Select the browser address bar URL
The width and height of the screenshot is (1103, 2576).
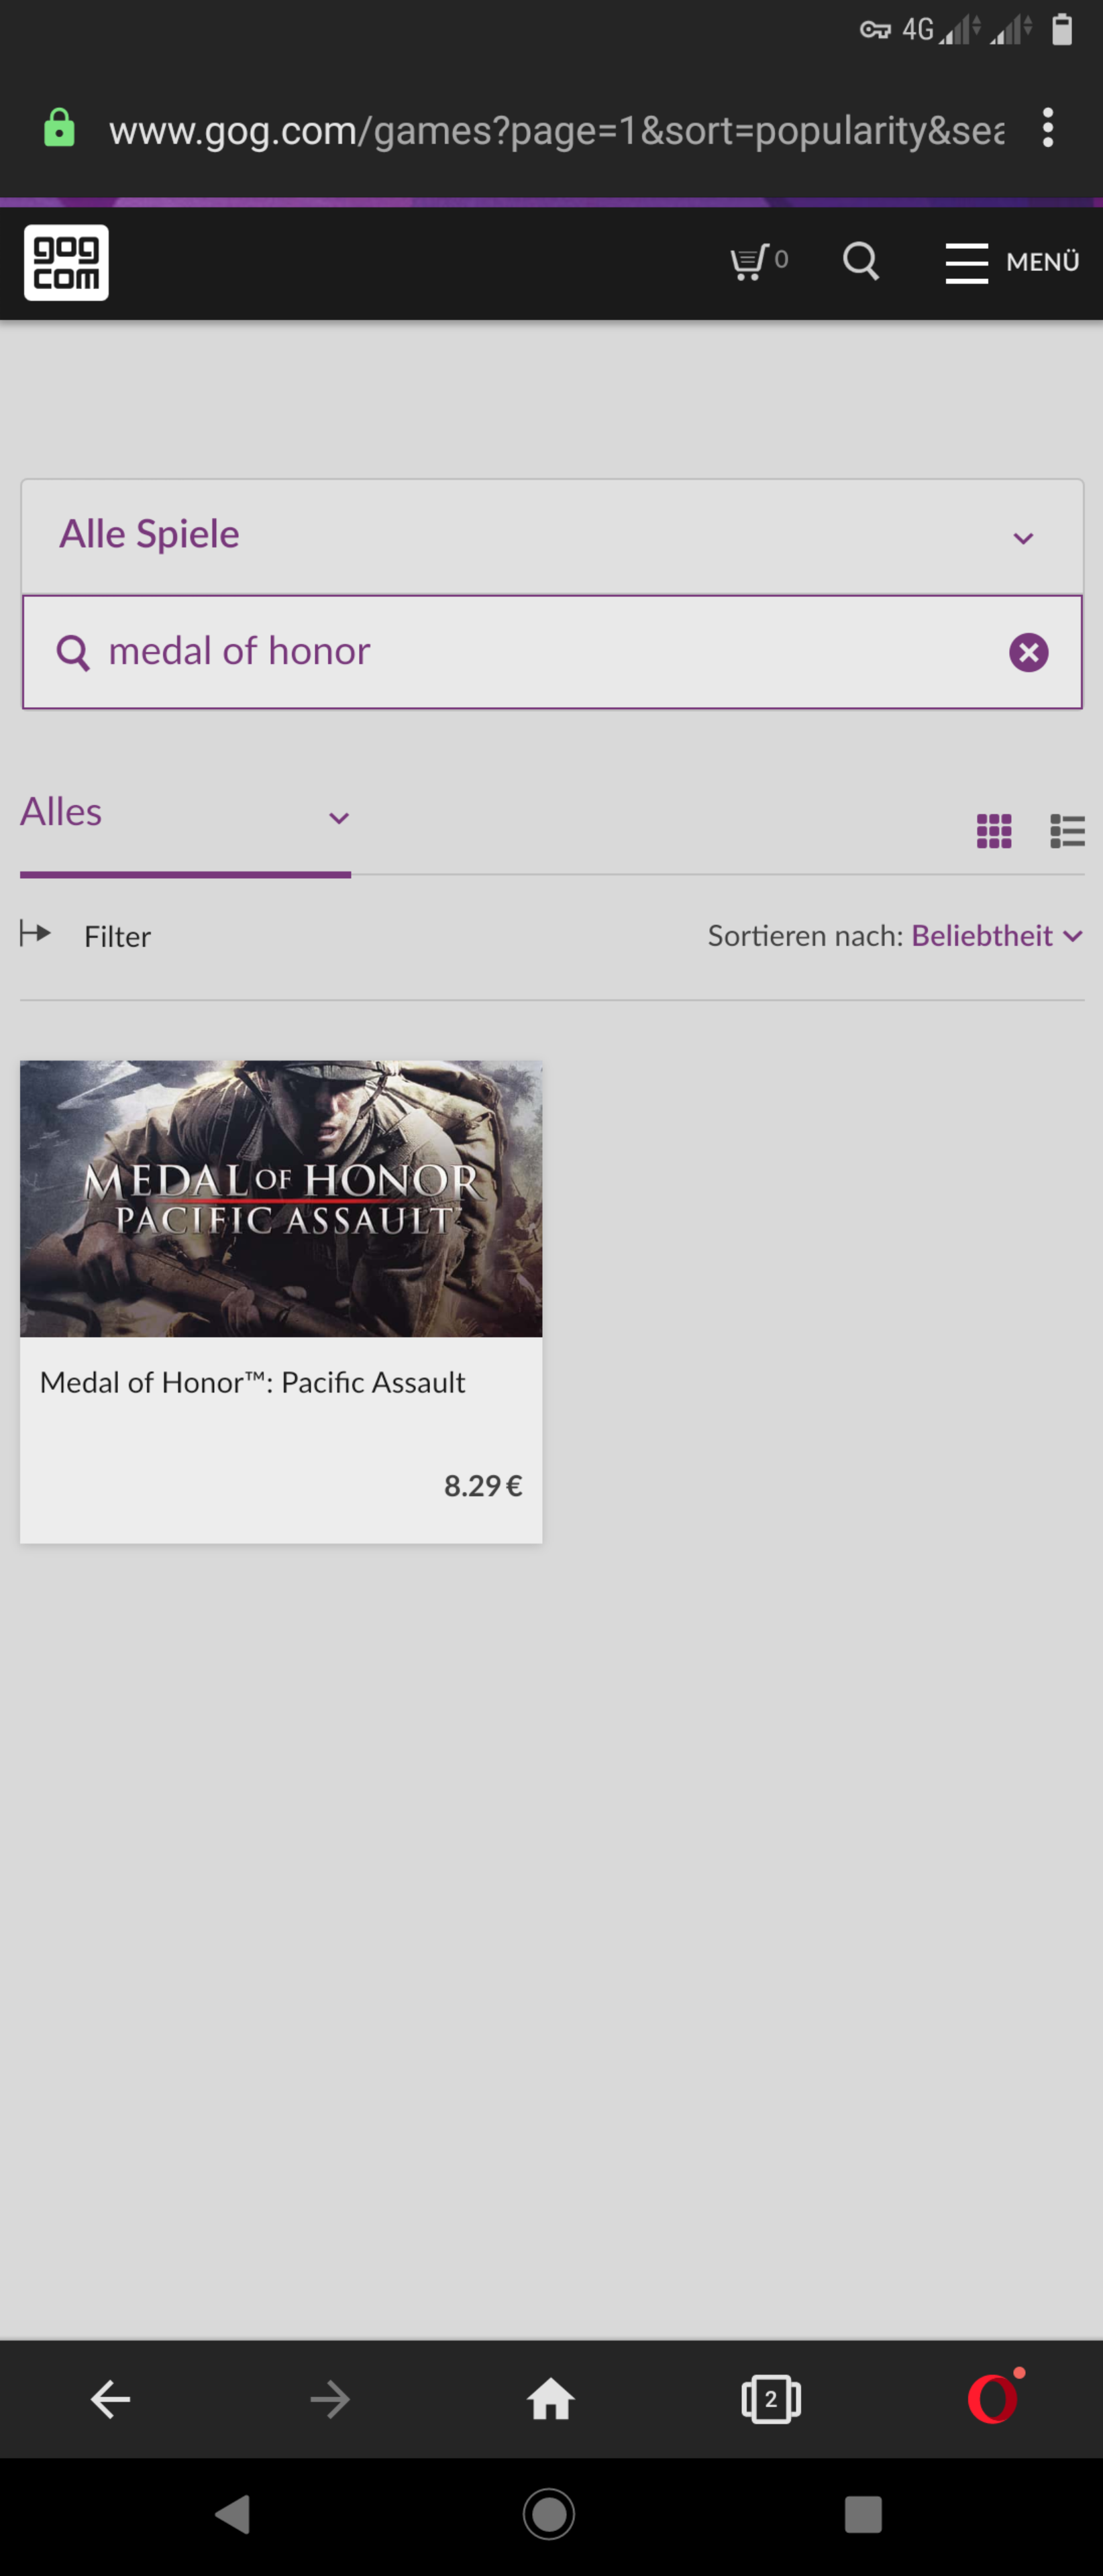click(x=556, y=130)
